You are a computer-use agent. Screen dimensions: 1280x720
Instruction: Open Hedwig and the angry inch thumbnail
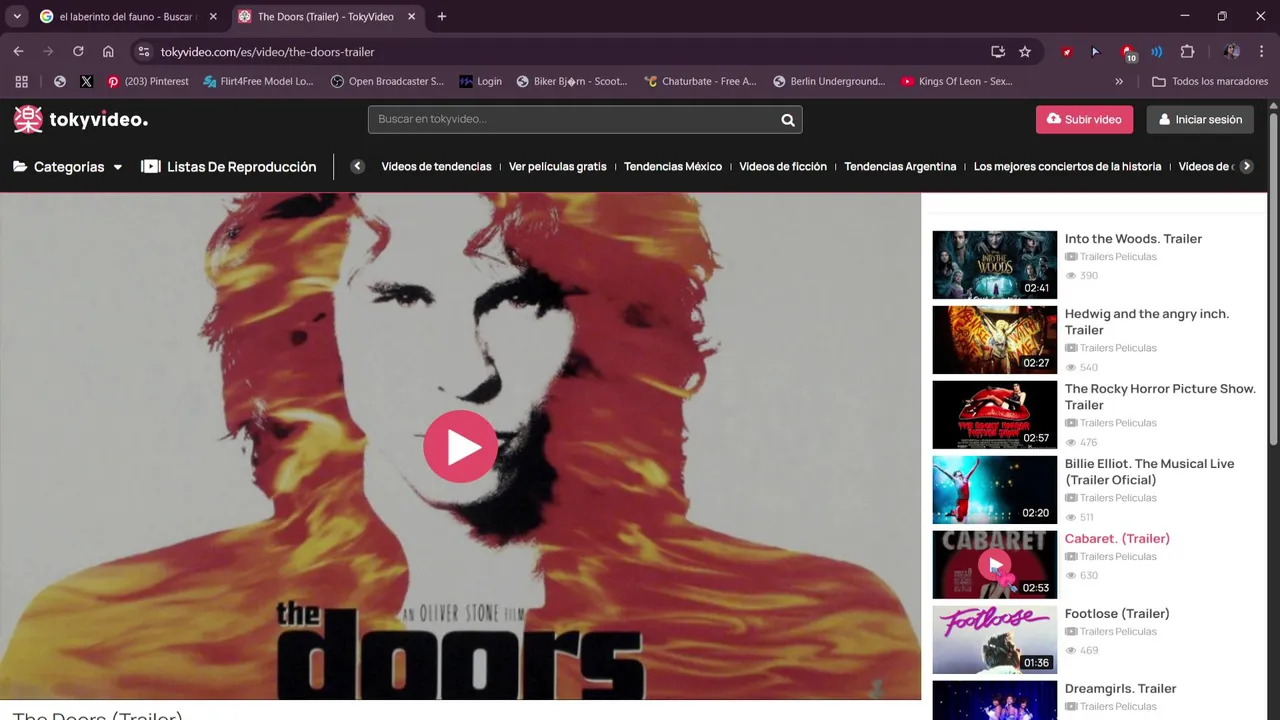coord(994,340)
